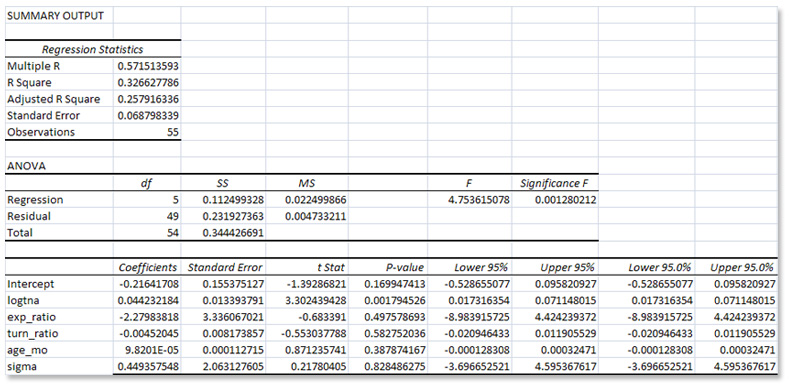Click logtna coefficient 0.044232184
Image resolution: width=790 pixels, height=387 pixels.
(147, 301)
